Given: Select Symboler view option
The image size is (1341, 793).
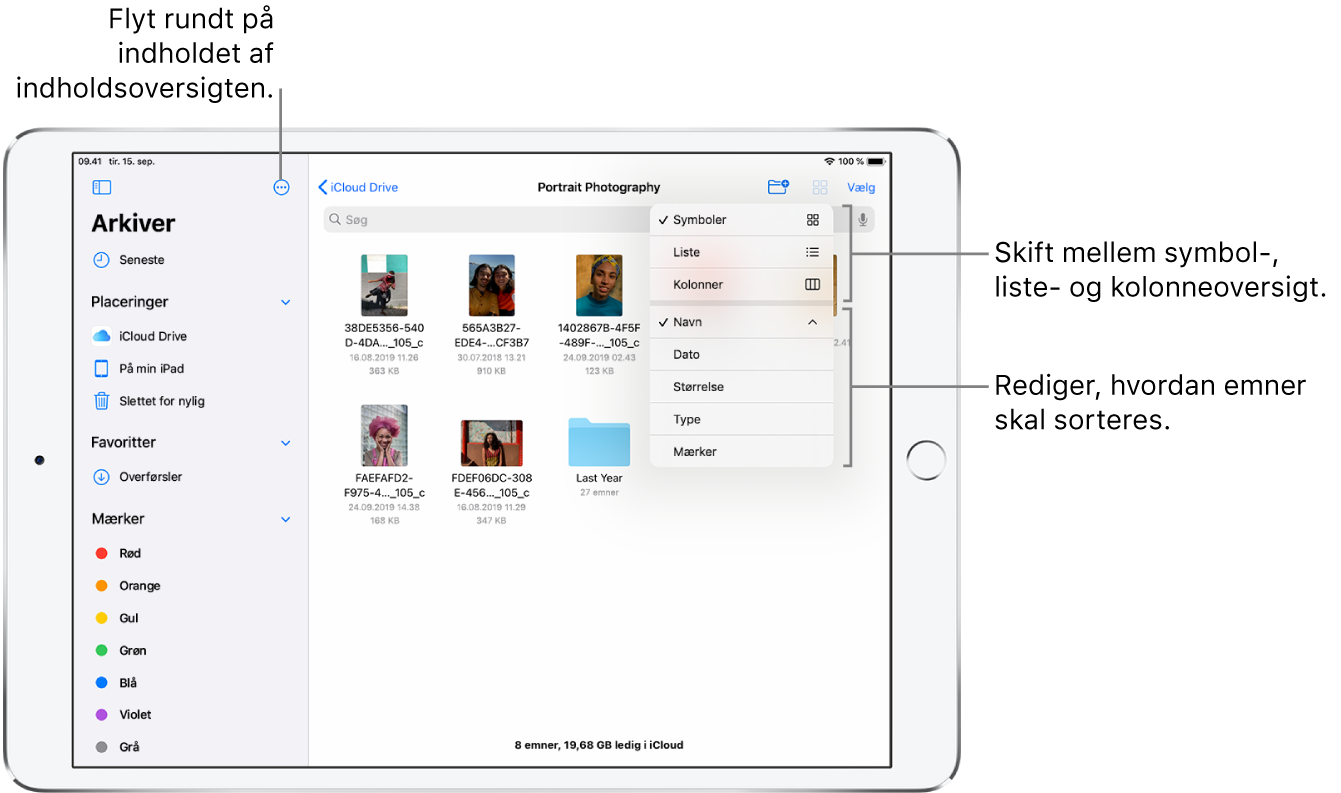Looking at the screenshot, I should (741, 220).
